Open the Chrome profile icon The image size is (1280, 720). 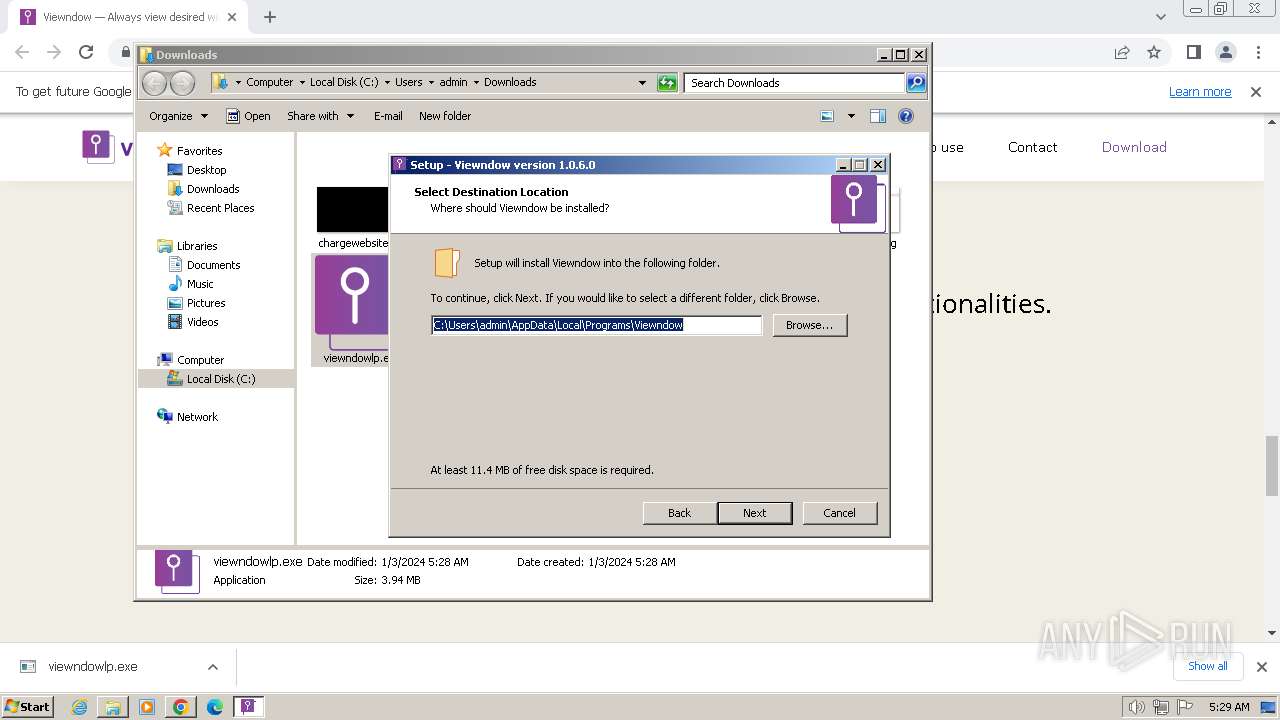1225,52
